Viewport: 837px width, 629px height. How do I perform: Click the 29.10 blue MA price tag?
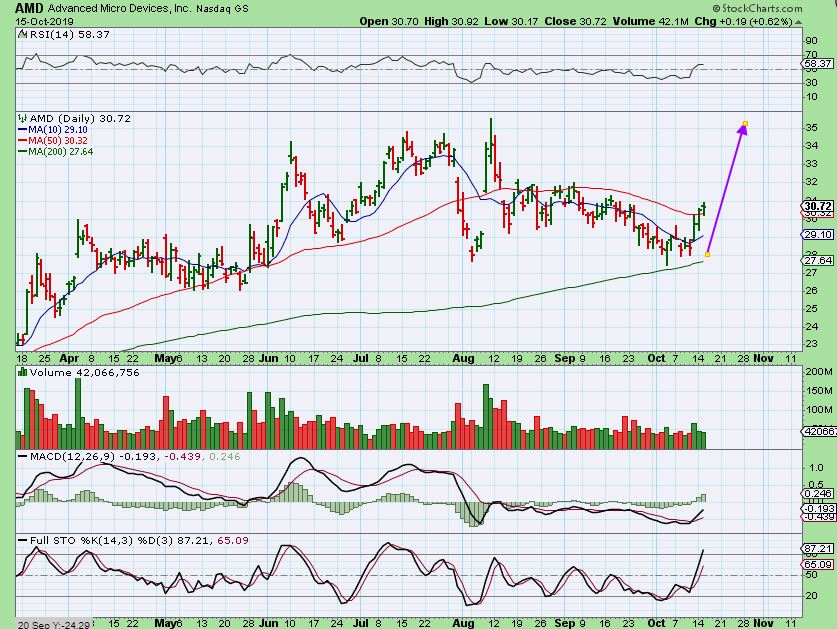coord(817,234)
